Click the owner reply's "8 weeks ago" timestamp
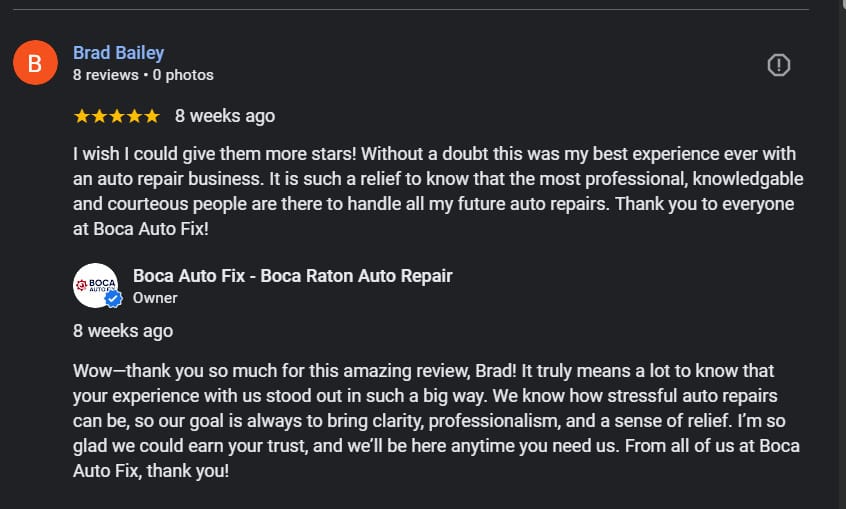 pyautogui.click(x=123, y=331)
